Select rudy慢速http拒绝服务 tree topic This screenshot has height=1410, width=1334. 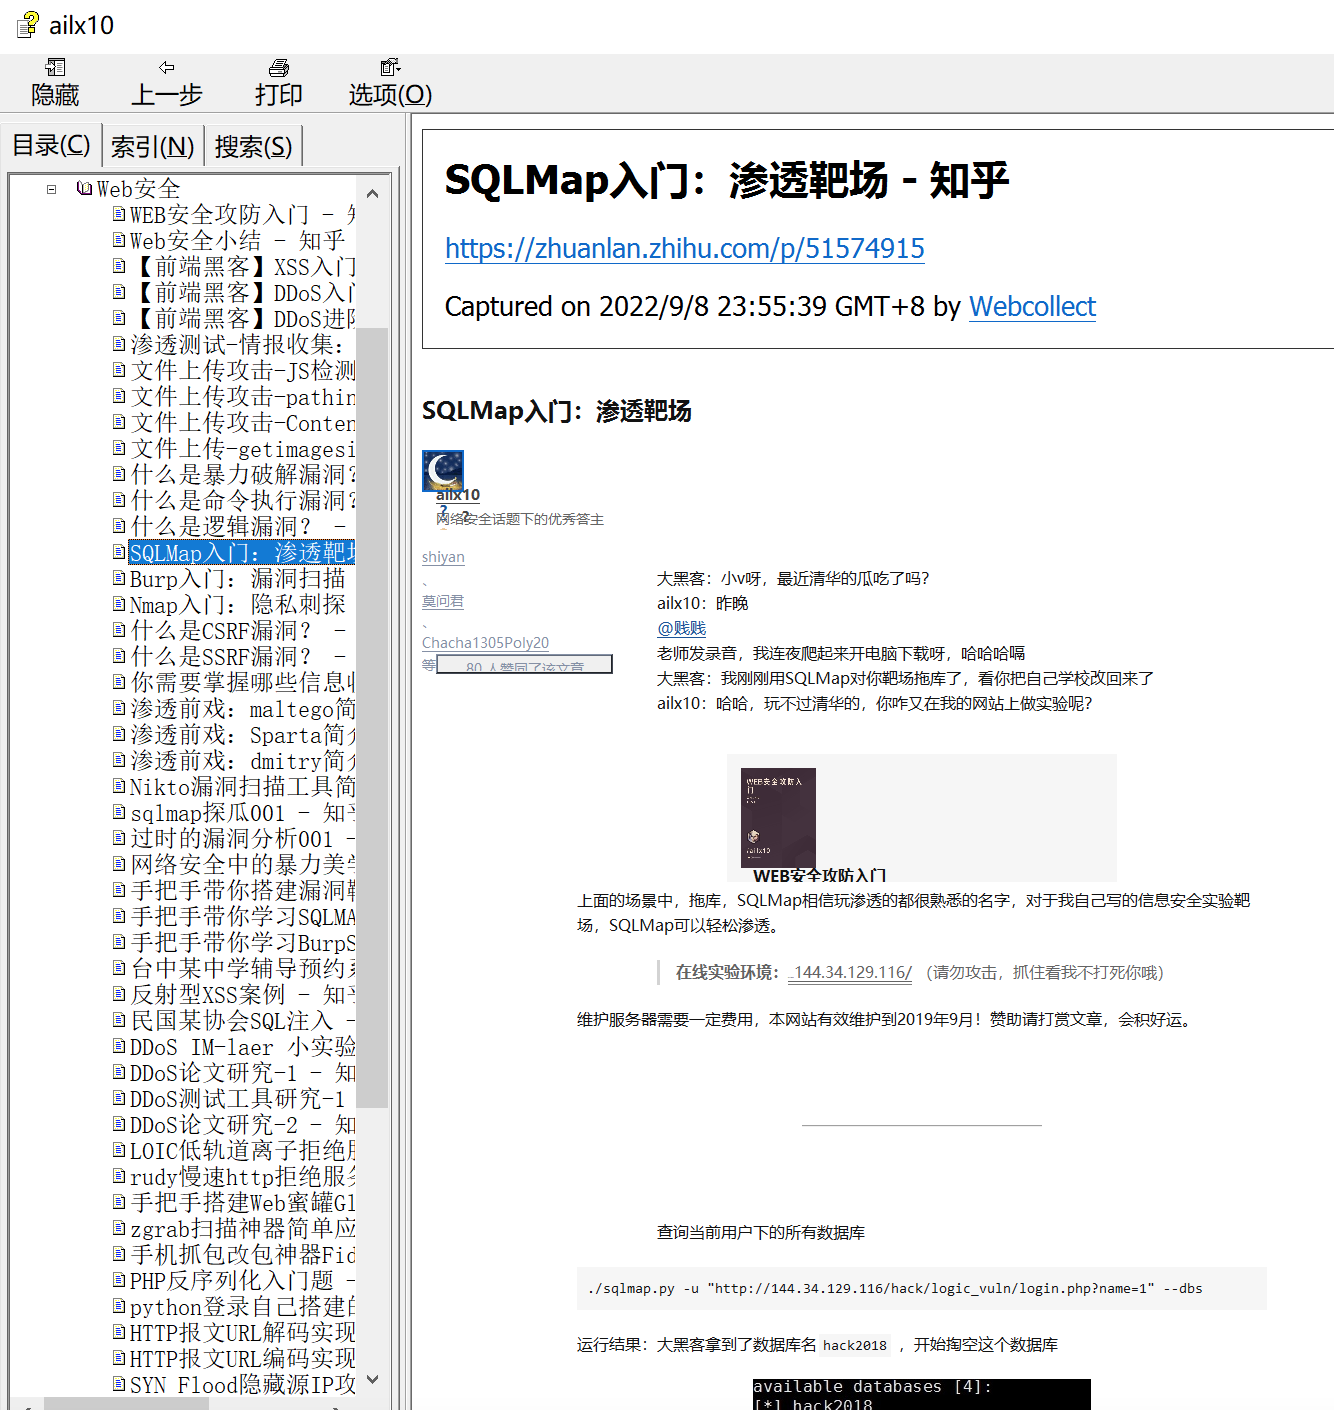[x=241, y=1176]
